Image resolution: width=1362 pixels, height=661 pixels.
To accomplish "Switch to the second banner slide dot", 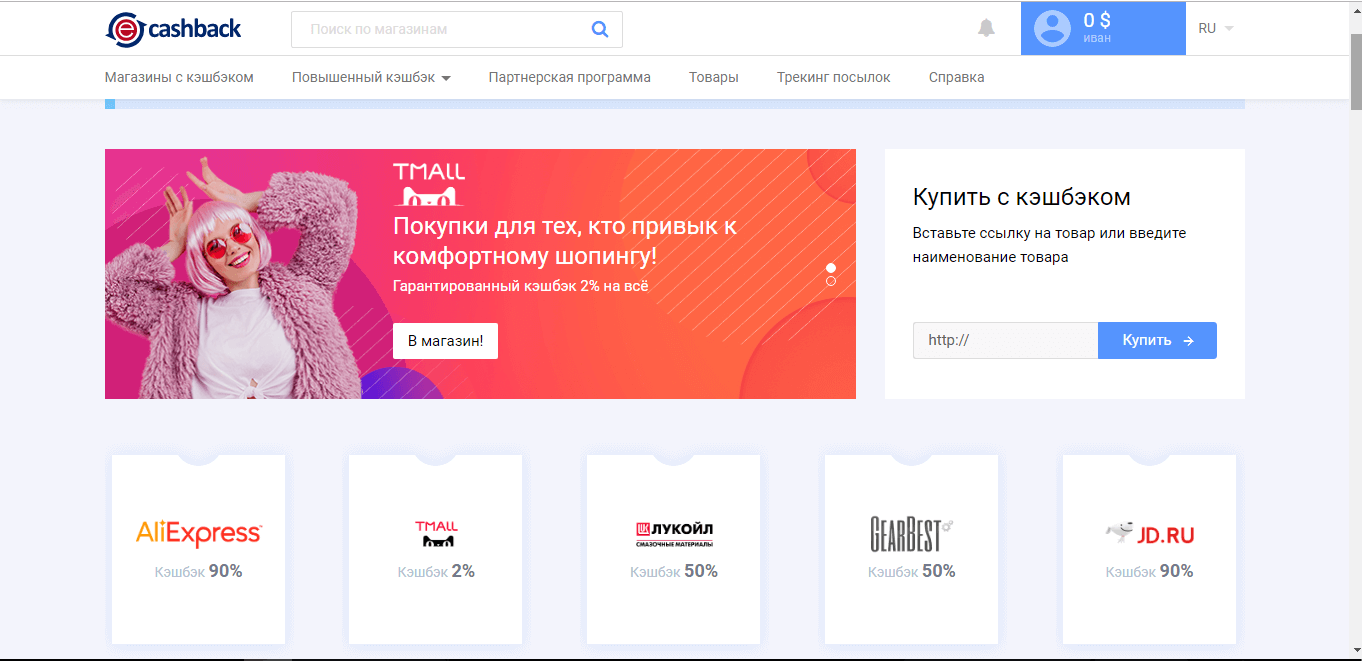I will click(x=831, y=281).
